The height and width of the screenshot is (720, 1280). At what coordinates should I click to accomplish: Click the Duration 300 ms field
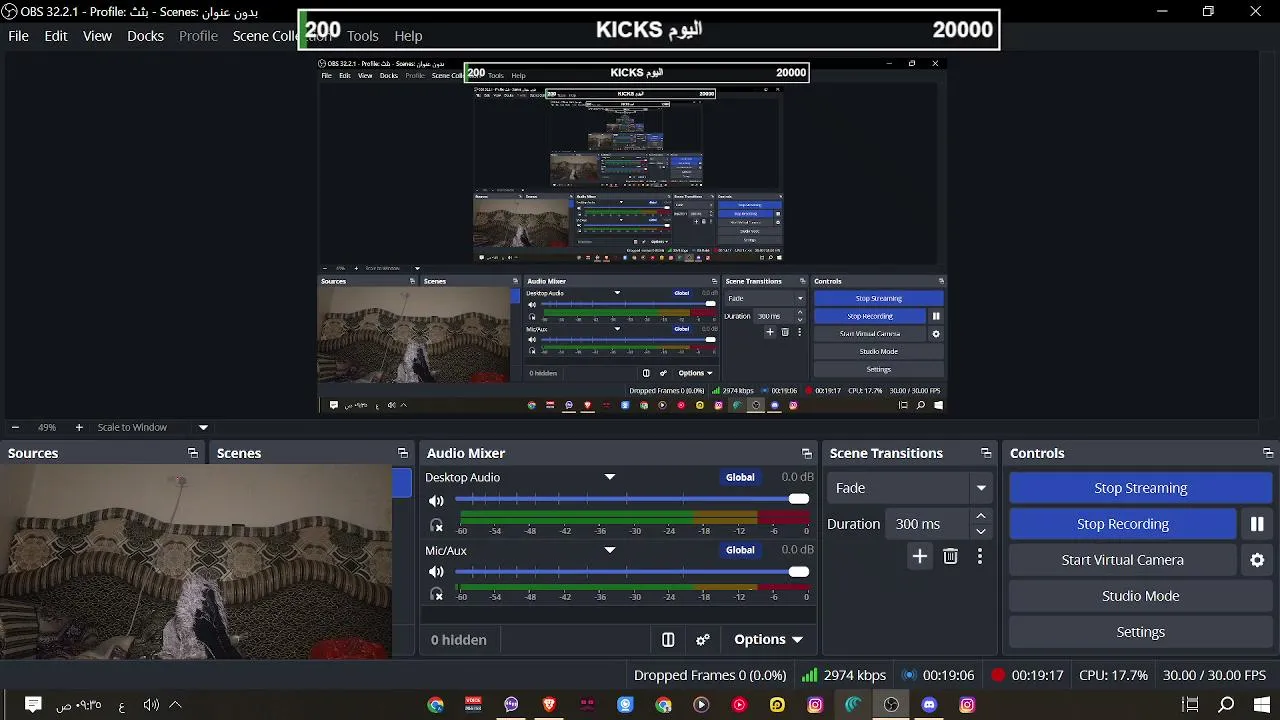(x=927, y=524)
